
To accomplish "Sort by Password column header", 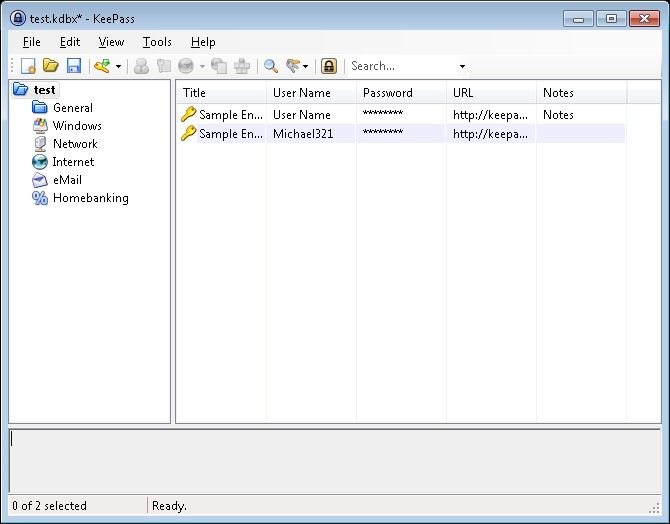I will (401, 93).
